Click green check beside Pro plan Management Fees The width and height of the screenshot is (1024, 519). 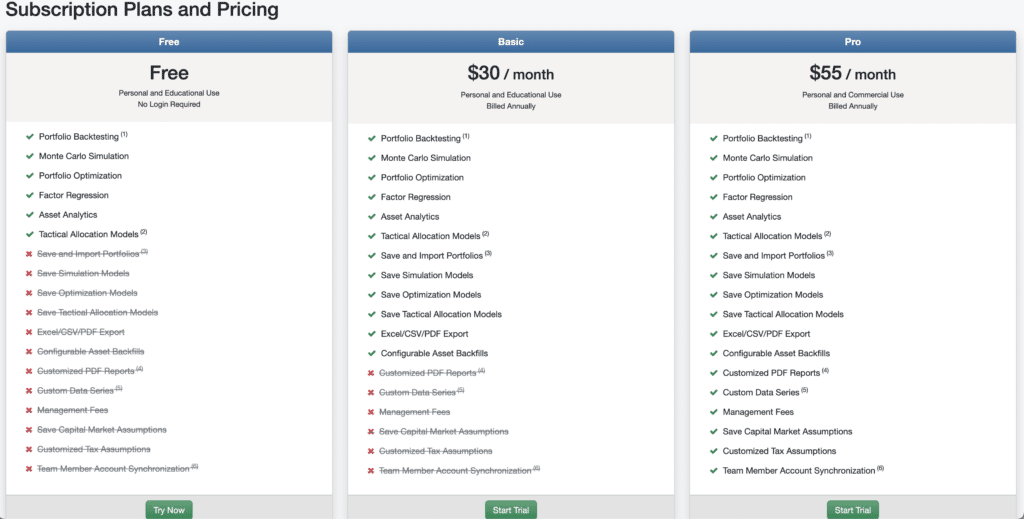tap(713, 412)
